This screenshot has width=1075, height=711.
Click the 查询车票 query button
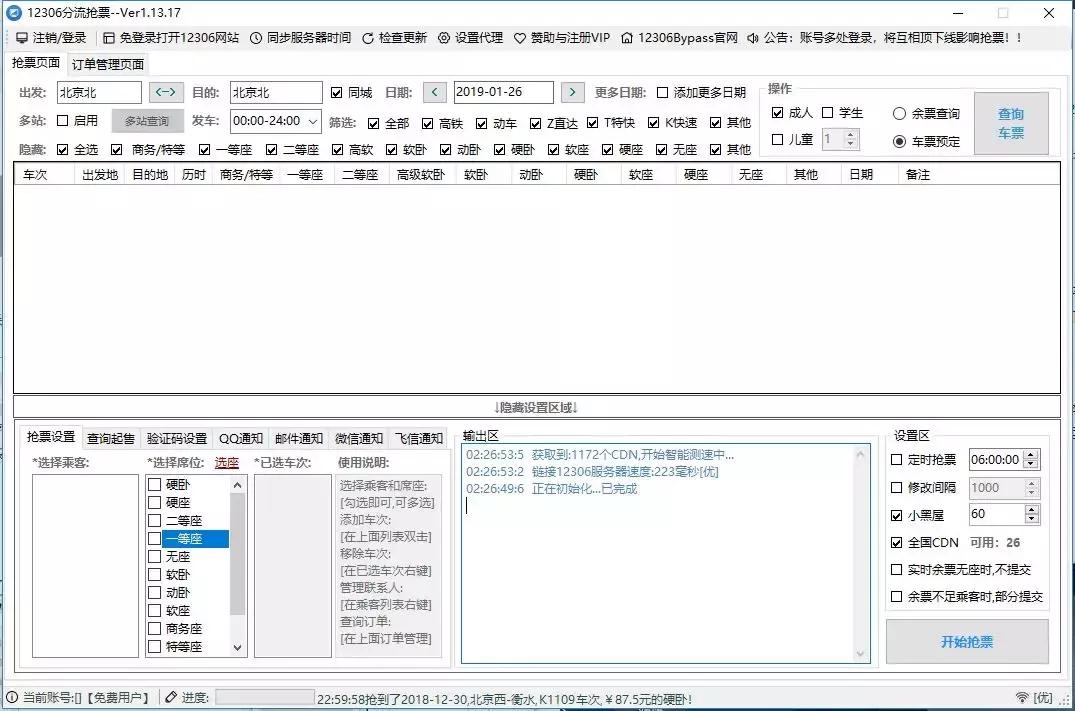[x=1011, y=120]
